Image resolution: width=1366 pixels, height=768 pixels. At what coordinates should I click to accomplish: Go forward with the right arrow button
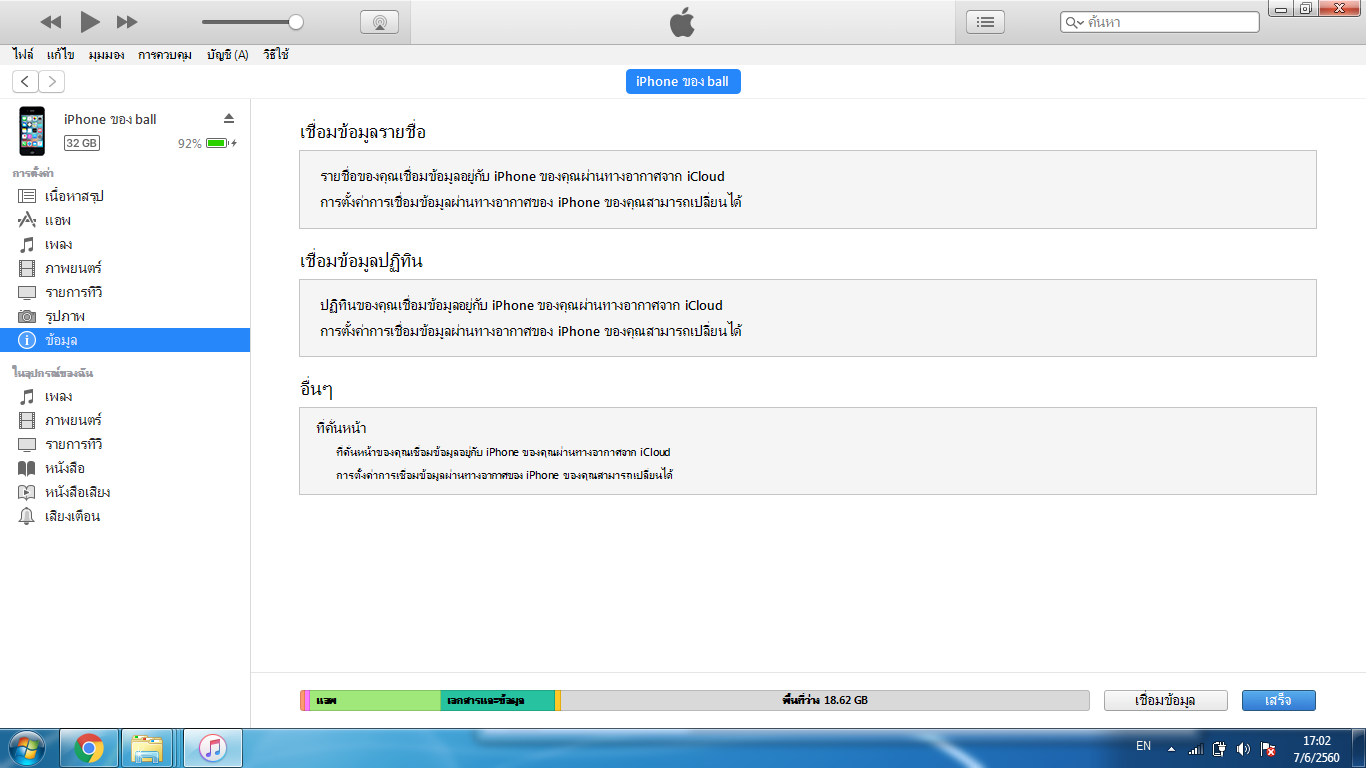(x=51, y=82)
